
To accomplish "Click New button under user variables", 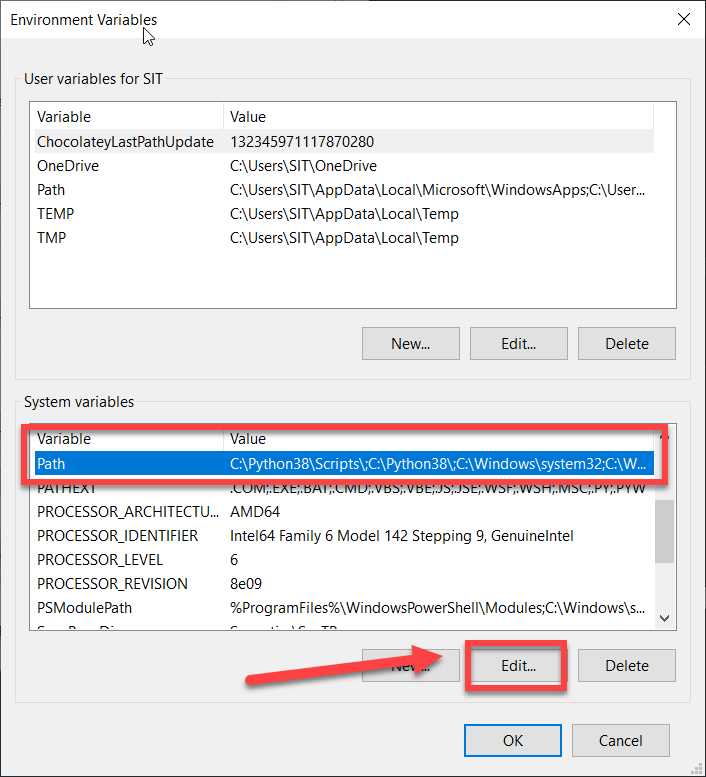I will 411,343.
